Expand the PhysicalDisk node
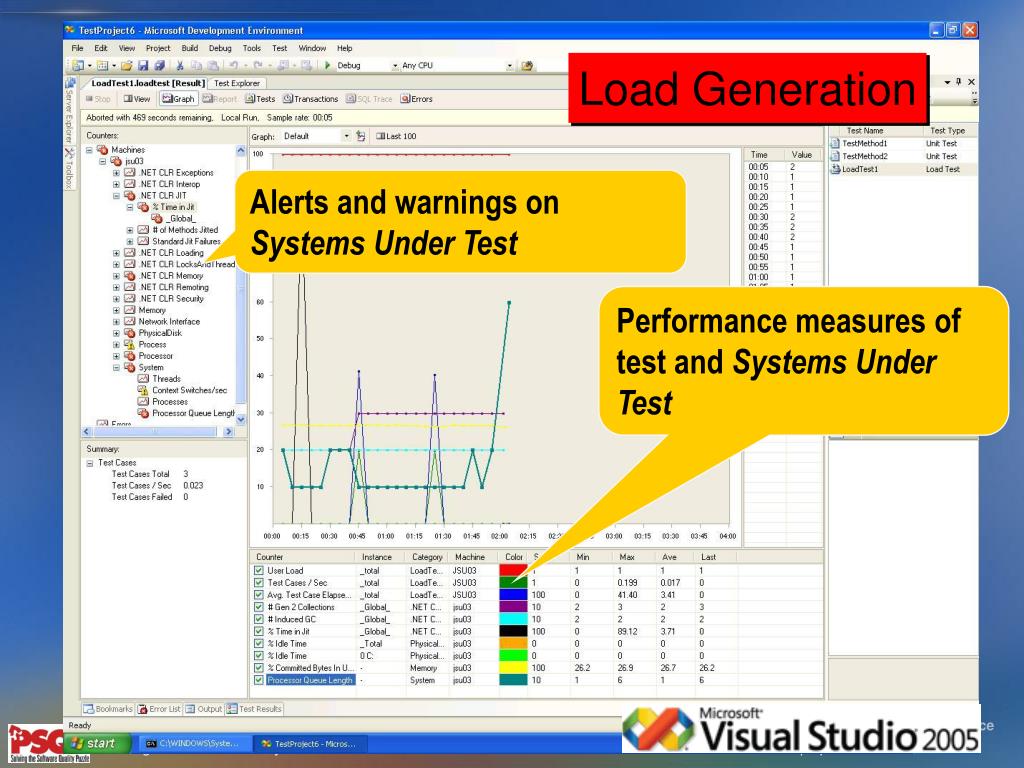 [116, 333]
